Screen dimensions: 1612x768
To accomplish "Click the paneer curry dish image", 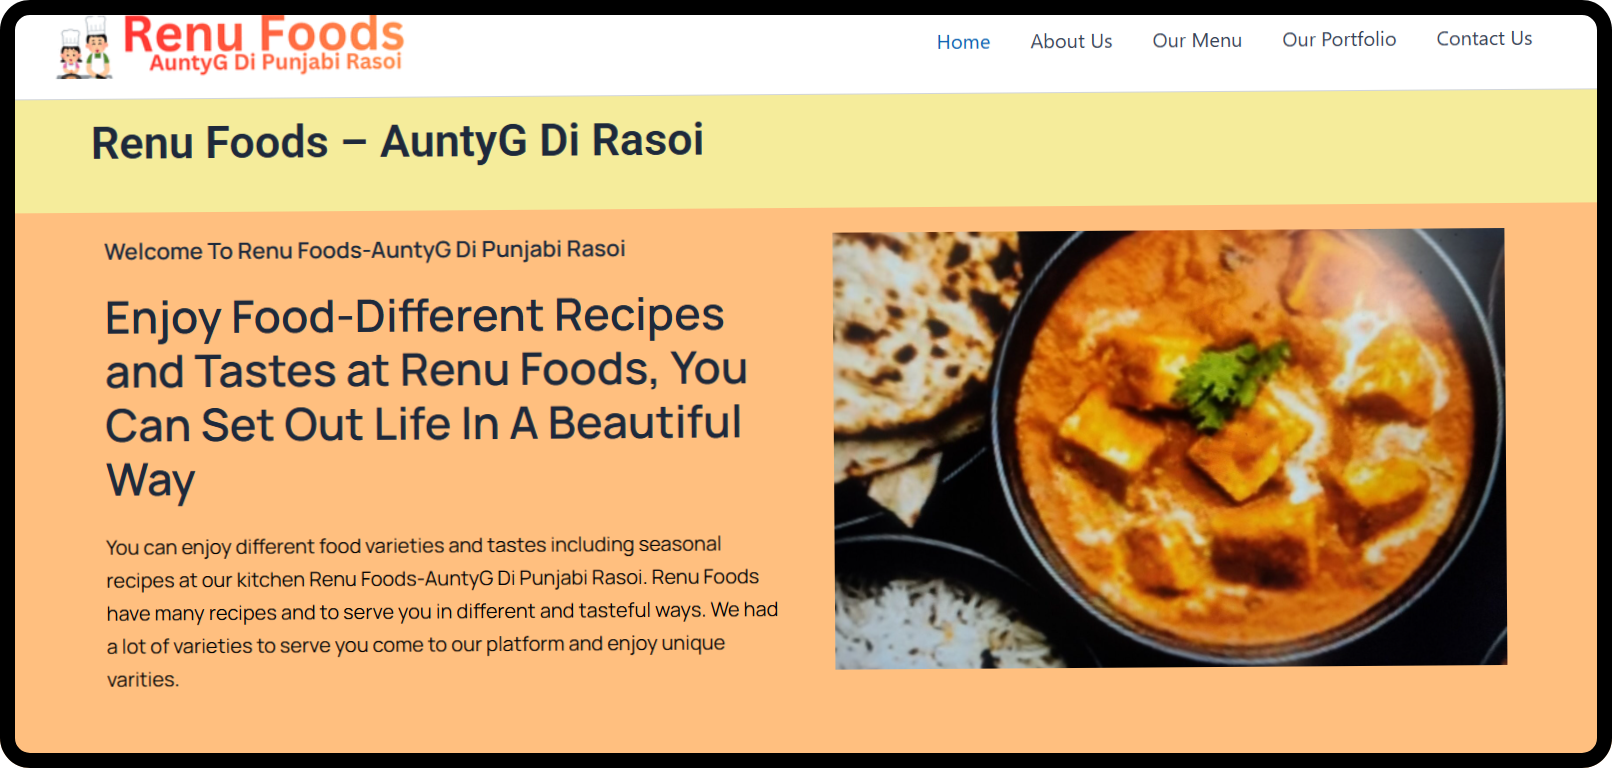I will click(1170, 448).
